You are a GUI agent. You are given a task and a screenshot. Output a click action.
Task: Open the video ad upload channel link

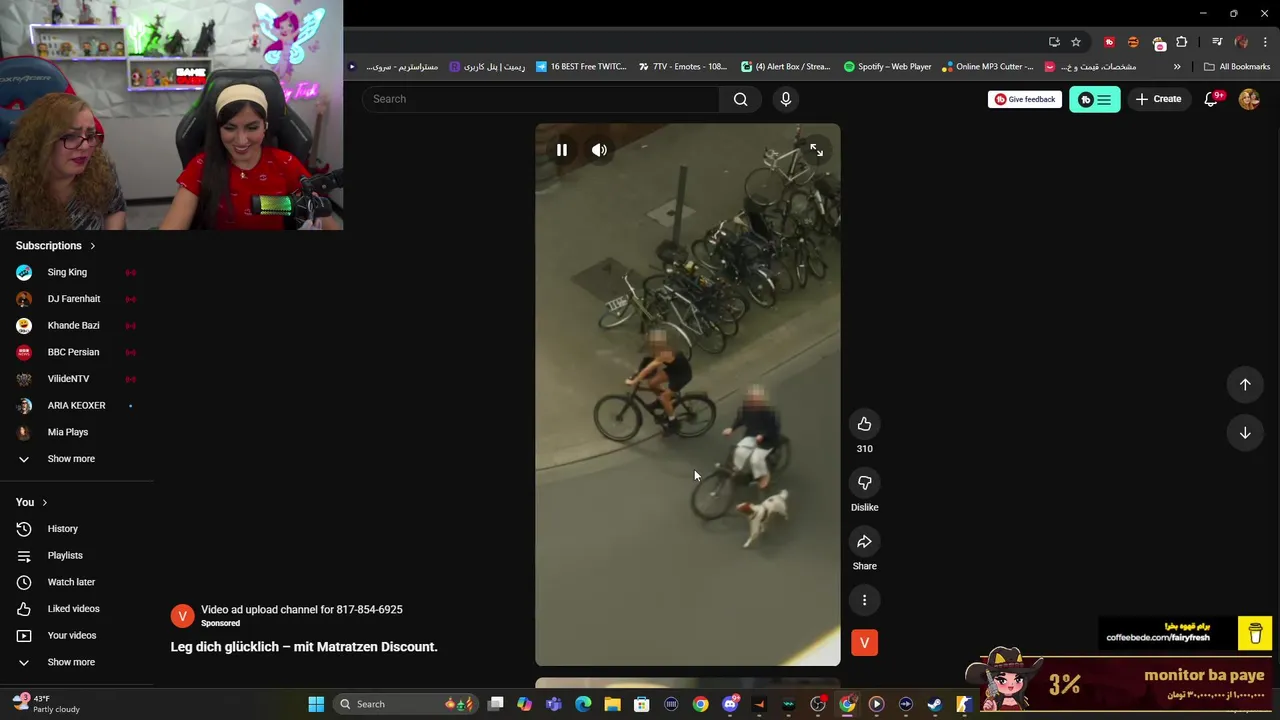302,610
